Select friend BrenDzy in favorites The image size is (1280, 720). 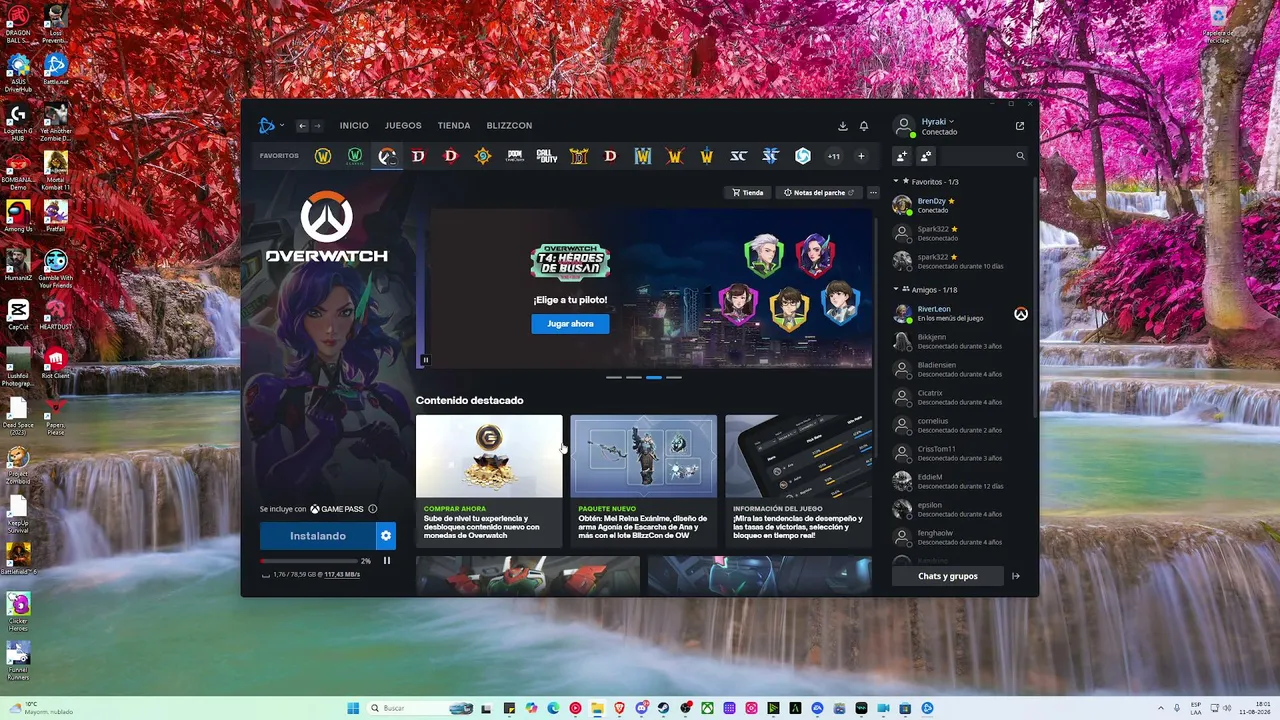pos(960,205)
